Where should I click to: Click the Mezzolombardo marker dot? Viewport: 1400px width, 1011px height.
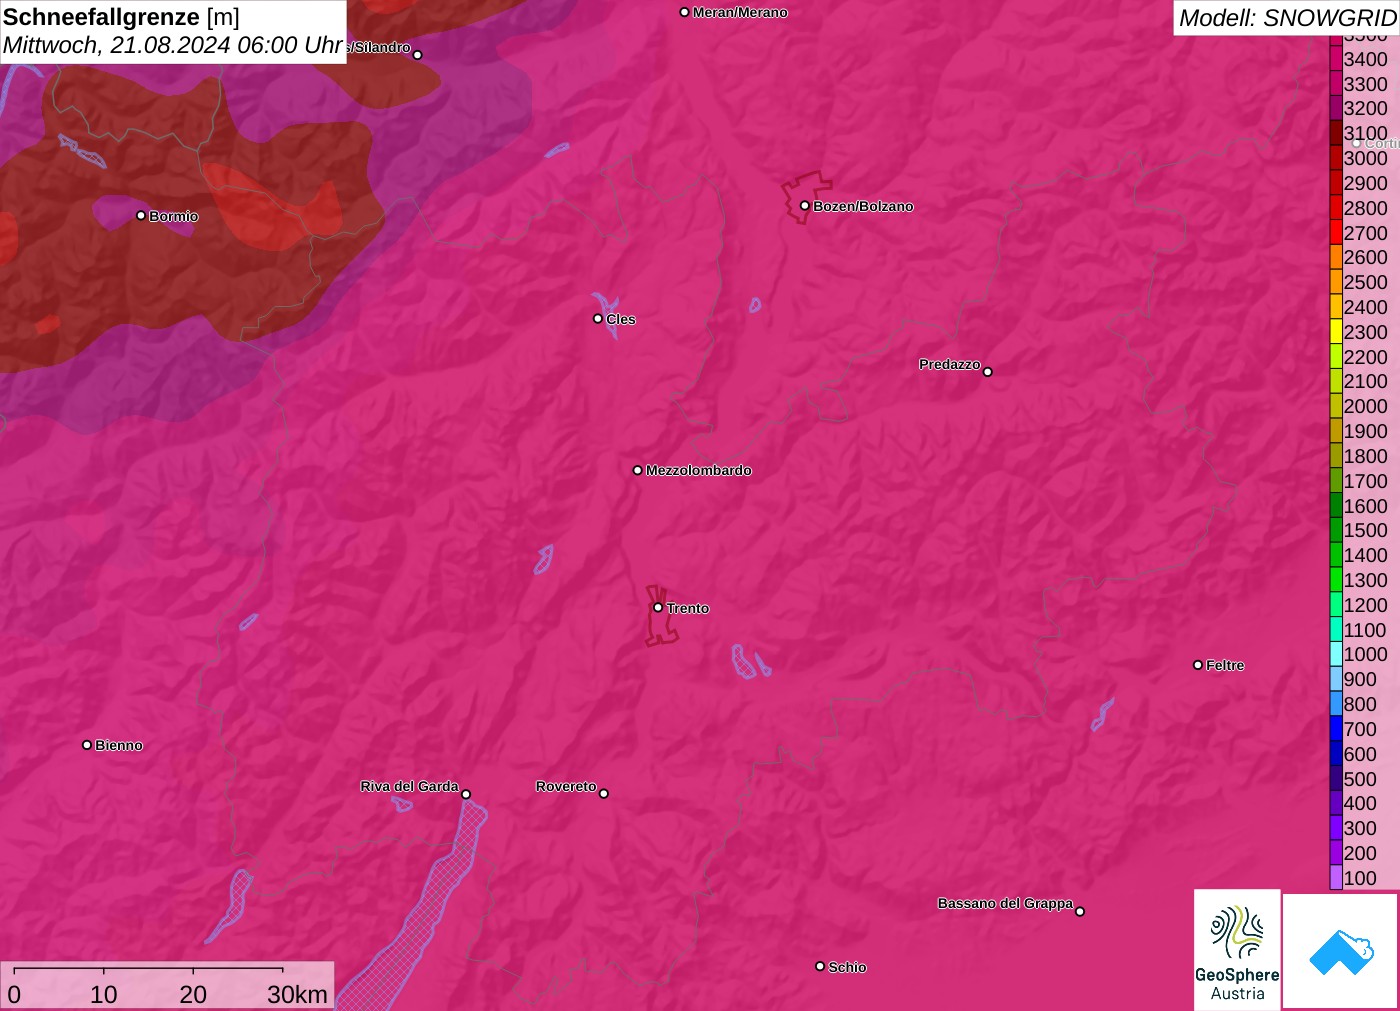pos(638,470)
